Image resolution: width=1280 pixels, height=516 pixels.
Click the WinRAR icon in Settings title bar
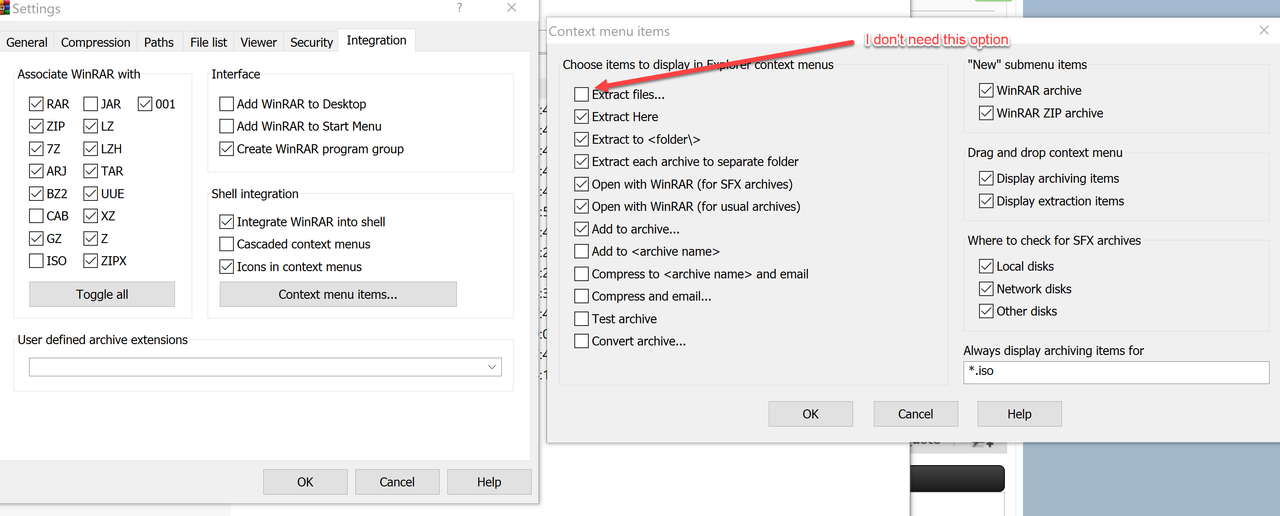pyautogui.click(x=4, y=8)
